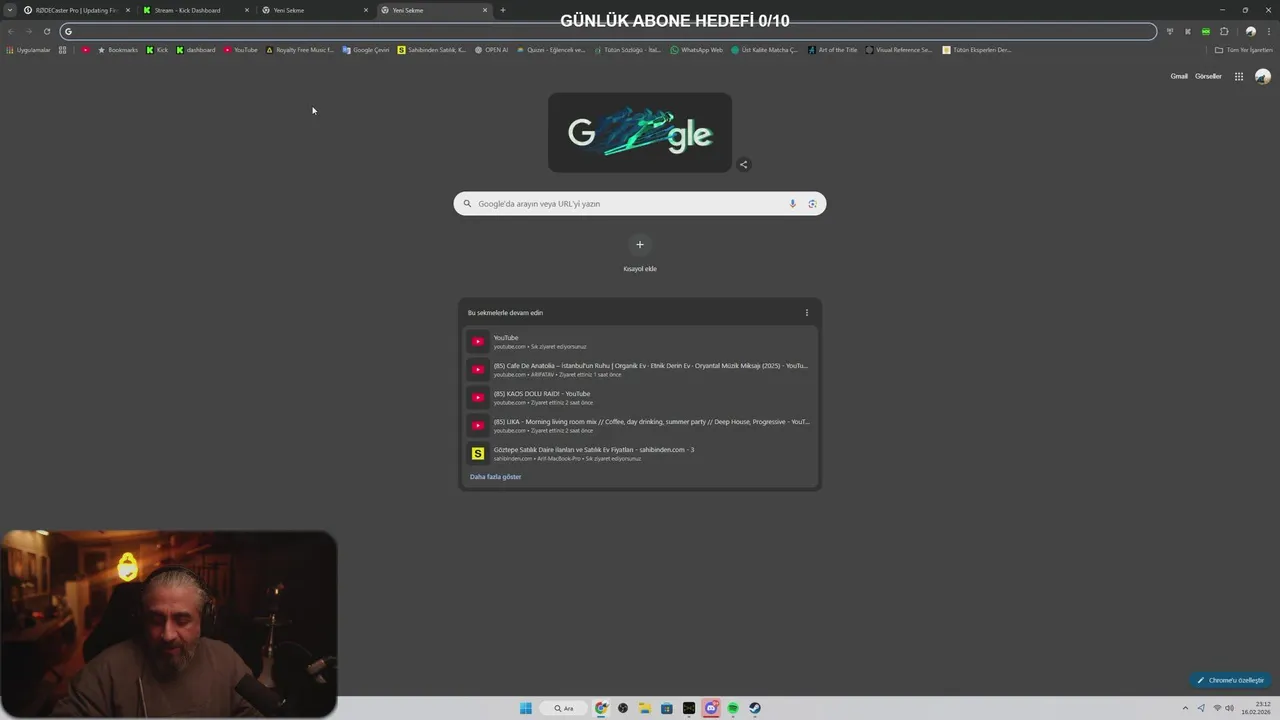Open the Kick bookmark
This screenshot has height=720, width=1280.
pos(157,50)
